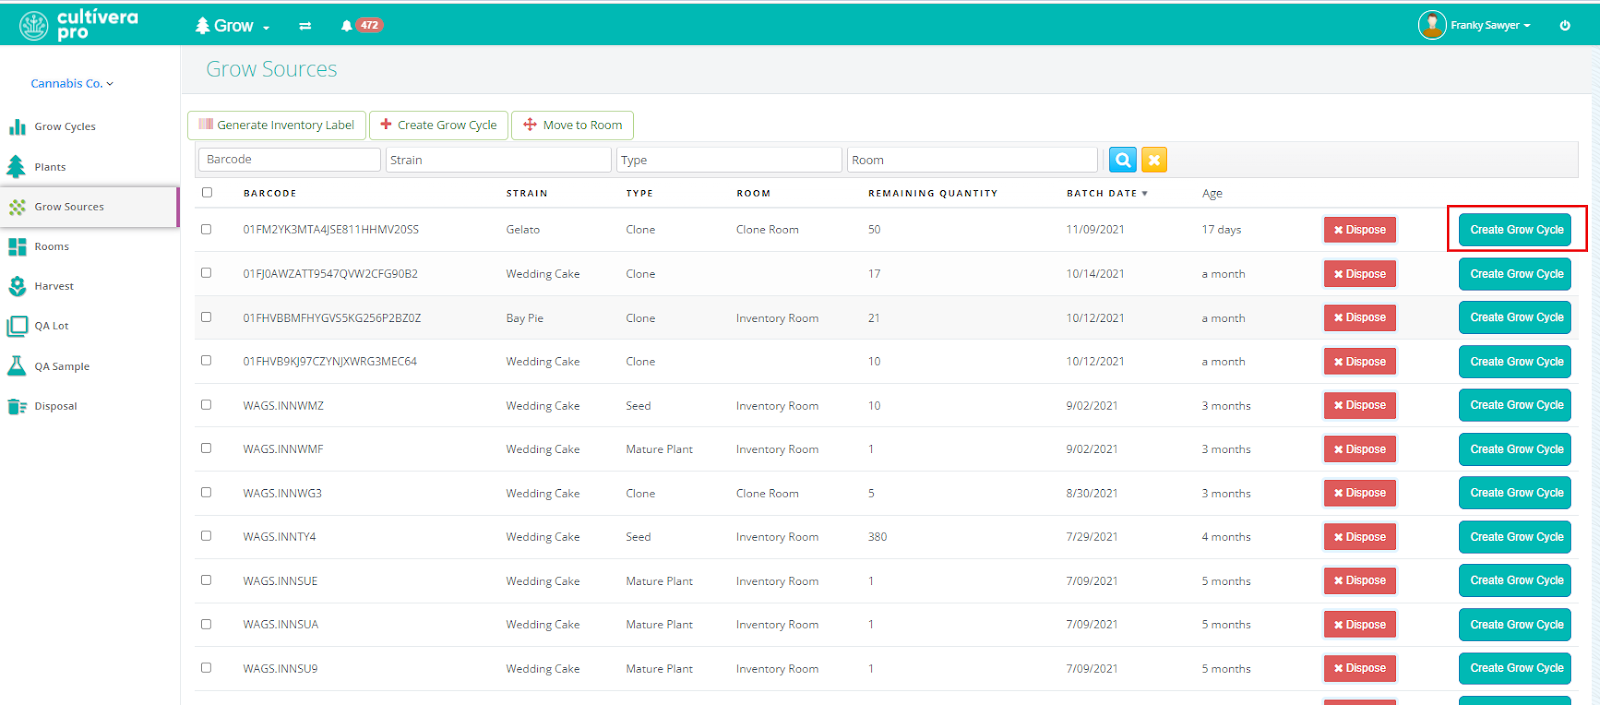
Task: Check the row 01FJ0AWZATT9547QVW2CFG90B2
Action: coord(206,273)
